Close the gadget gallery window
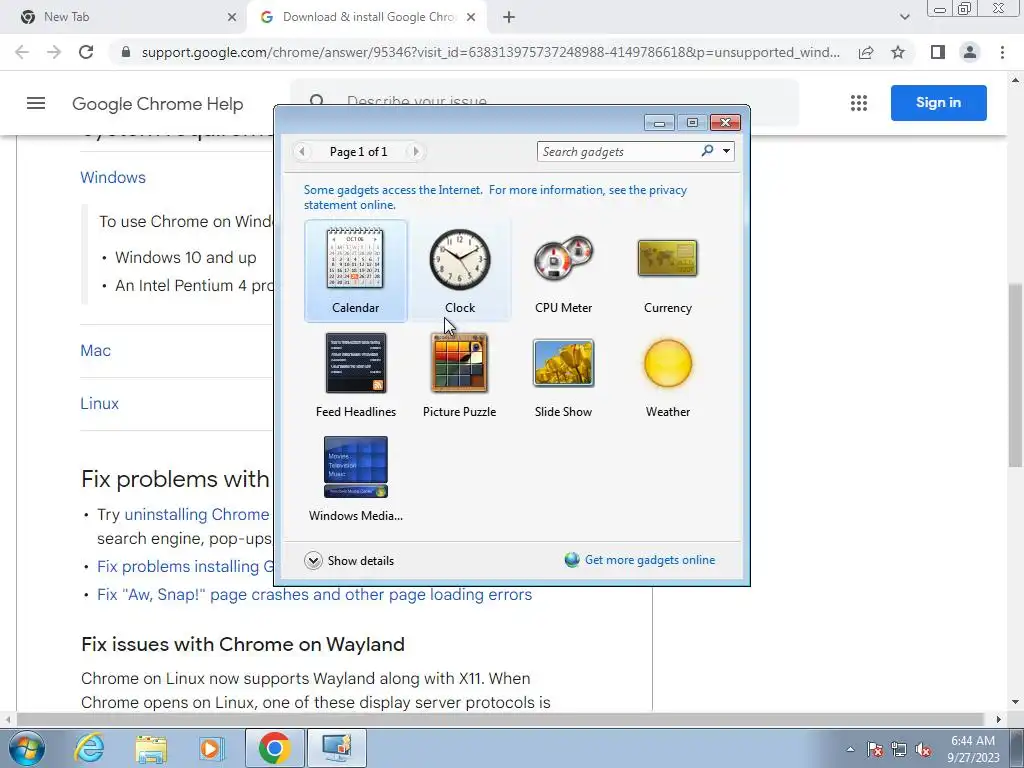The height and width of the screenshot is (768, 1024). [725, 123]
